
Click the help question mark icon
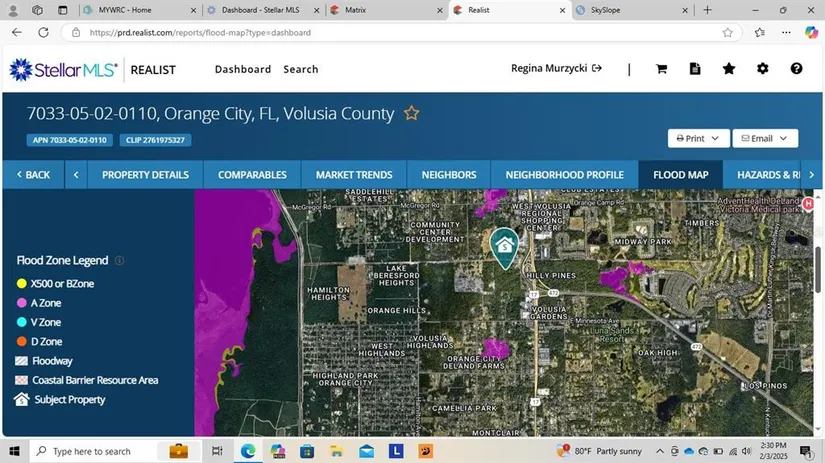pos(796,69)
